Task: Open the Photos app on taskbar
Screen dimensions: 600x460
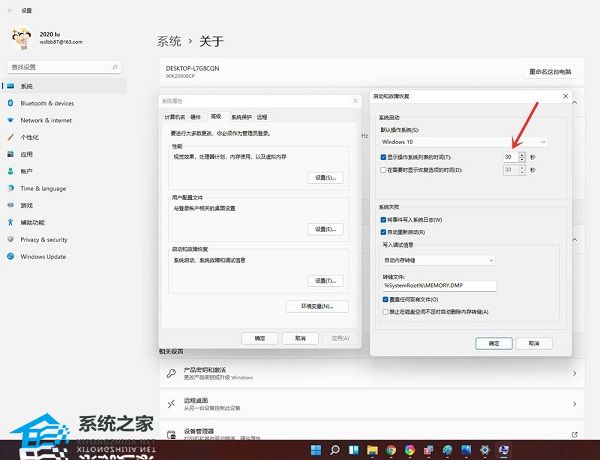Action: (x=466, y=450)
